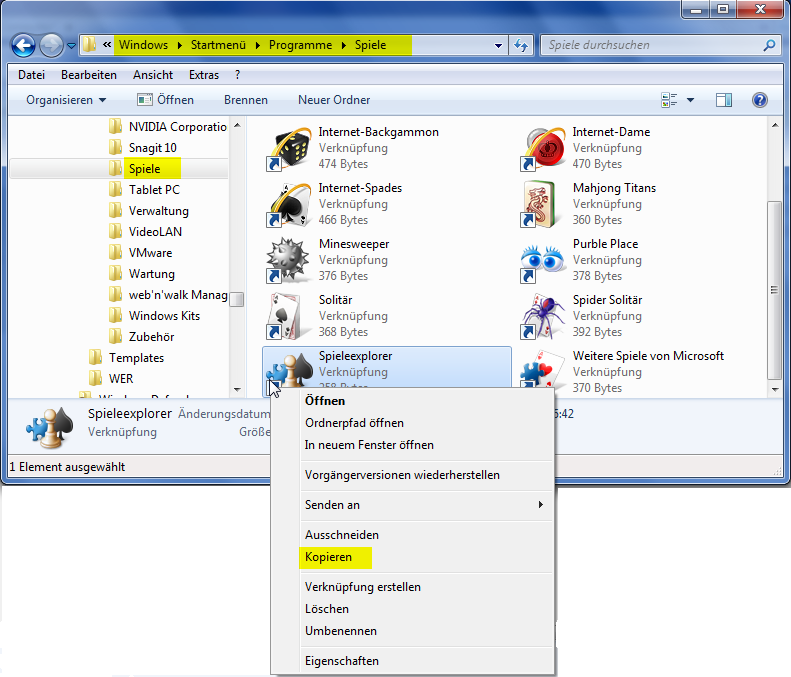
Task: Choose Löschen in the context menu
Action: coord(326,609)
